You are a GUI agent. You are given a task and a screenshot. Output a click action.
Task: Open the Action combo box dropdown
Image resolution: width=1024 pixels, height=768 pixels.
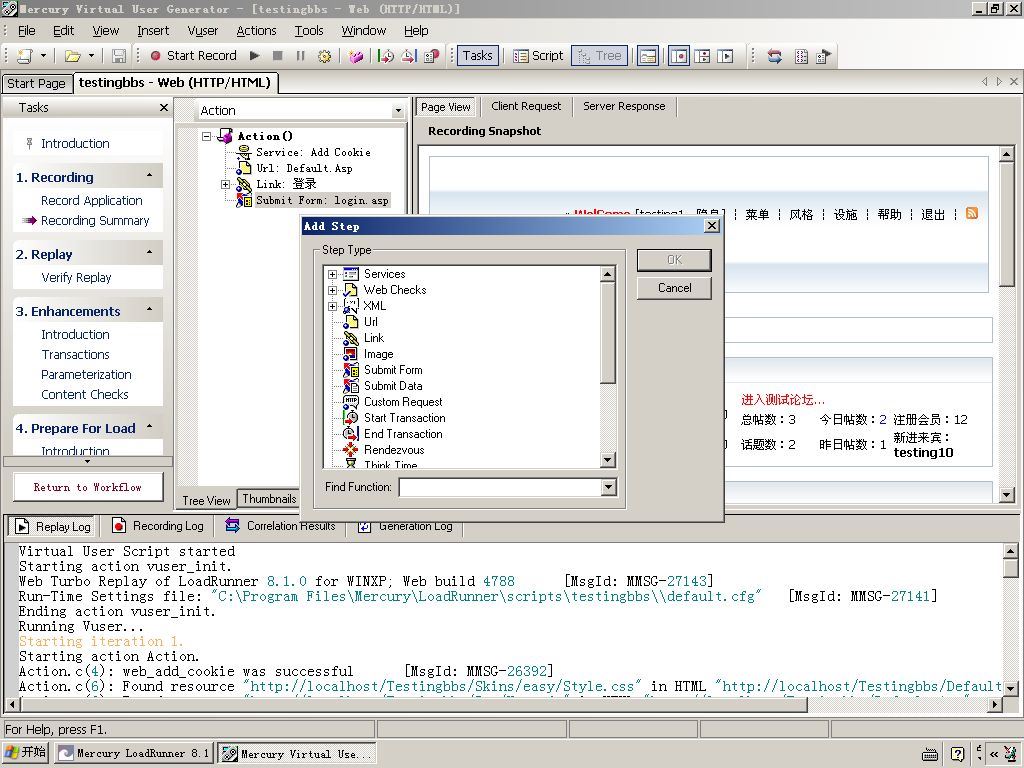tap(398, 111)
